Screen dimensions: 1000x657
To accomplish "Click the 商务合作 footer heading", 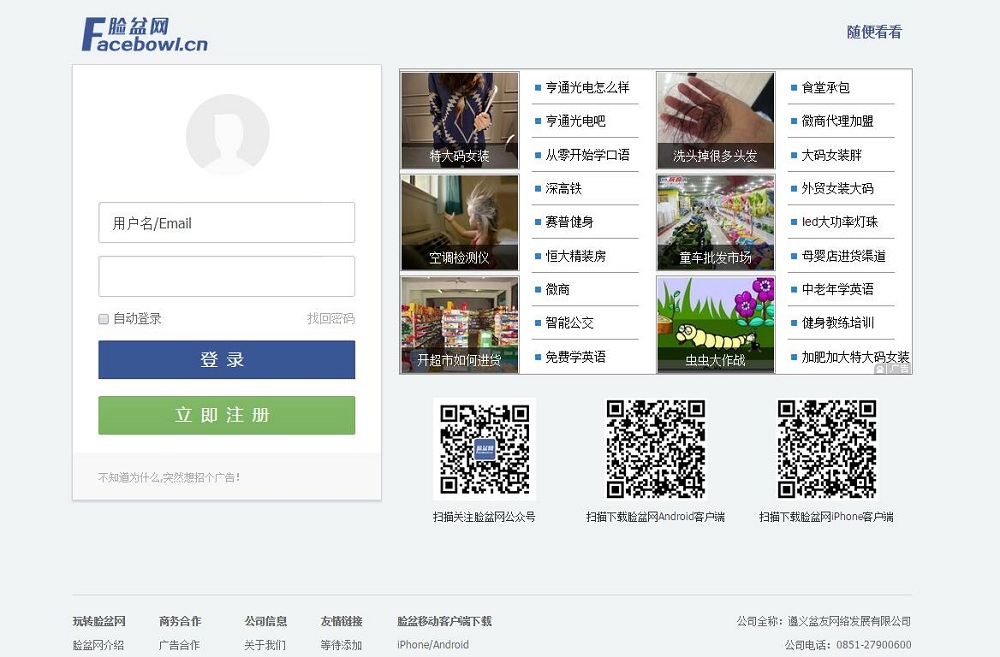I will (x=180, y=621).
